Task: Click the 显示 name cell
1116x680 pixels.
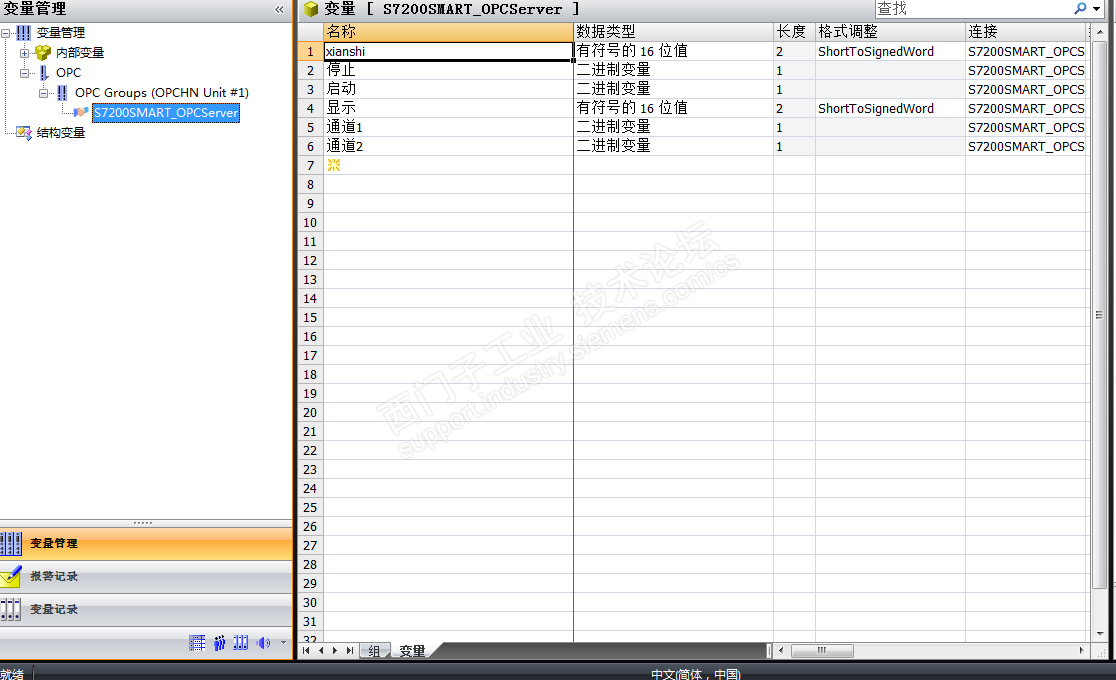Action: [x=448, y=108]
